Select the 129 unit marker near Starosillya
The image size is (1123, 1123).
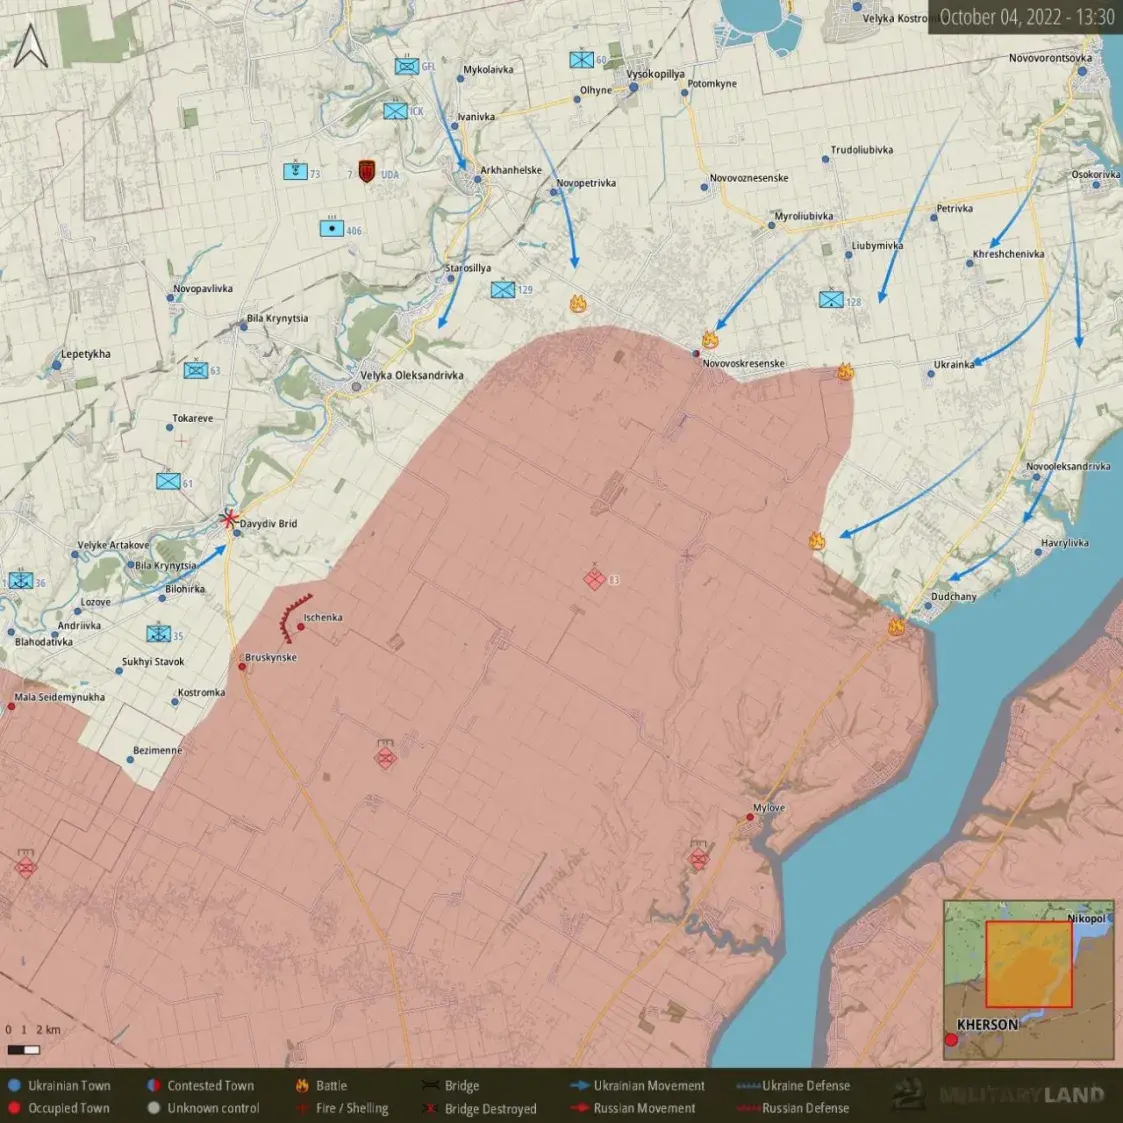[x=502, y=290]
